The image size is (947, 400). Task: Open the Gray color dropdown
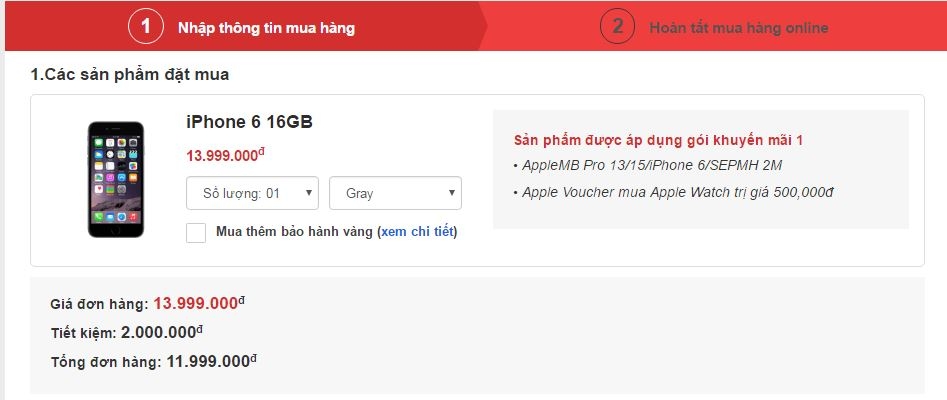396,193
